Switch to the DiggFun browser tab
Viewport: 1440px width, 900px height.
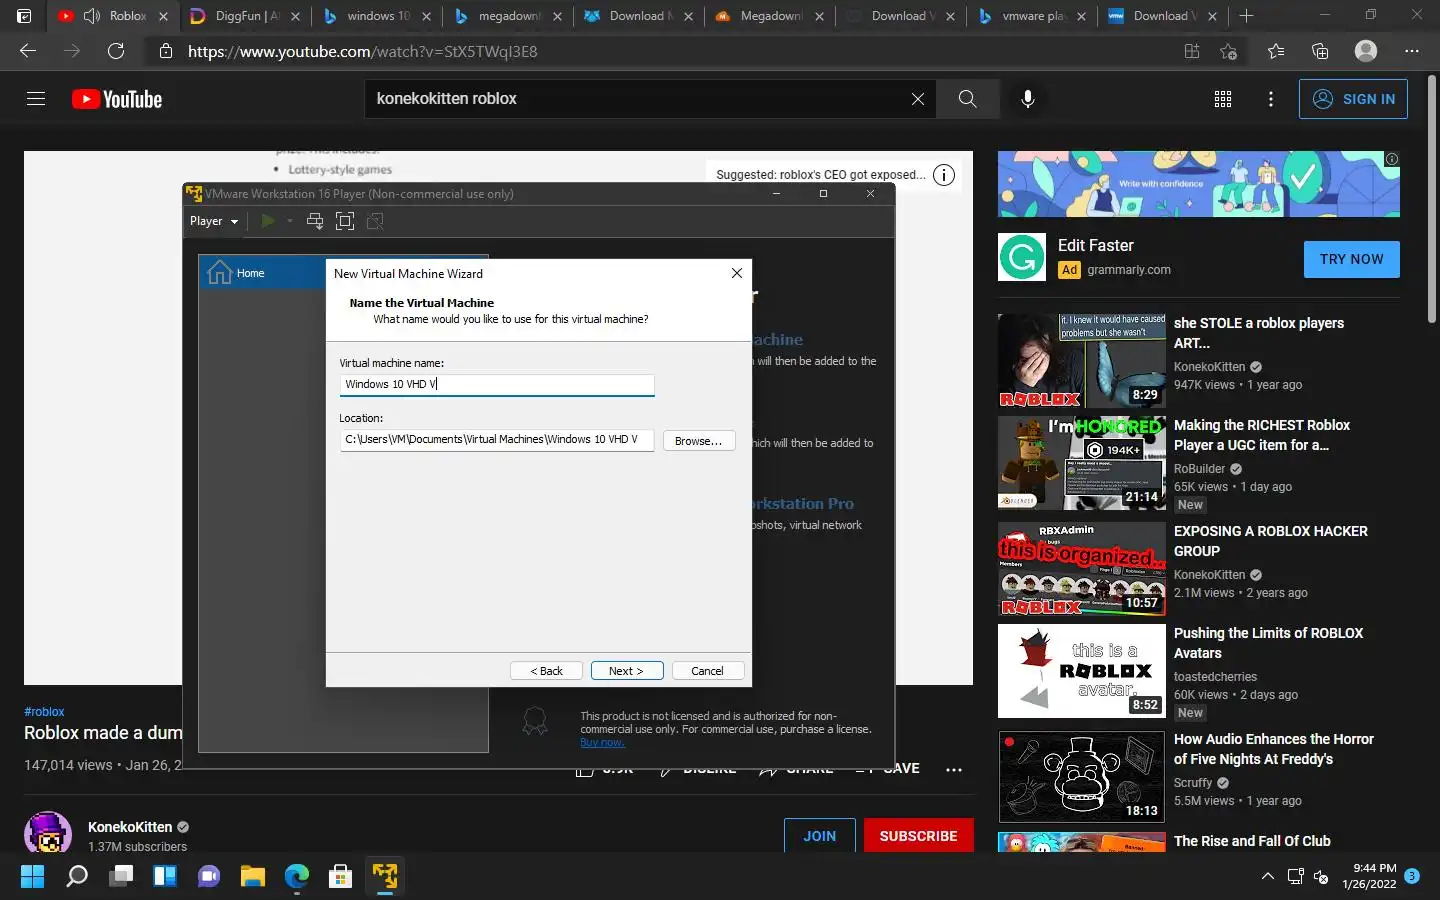pyautogui.click(x=245, y=16)
